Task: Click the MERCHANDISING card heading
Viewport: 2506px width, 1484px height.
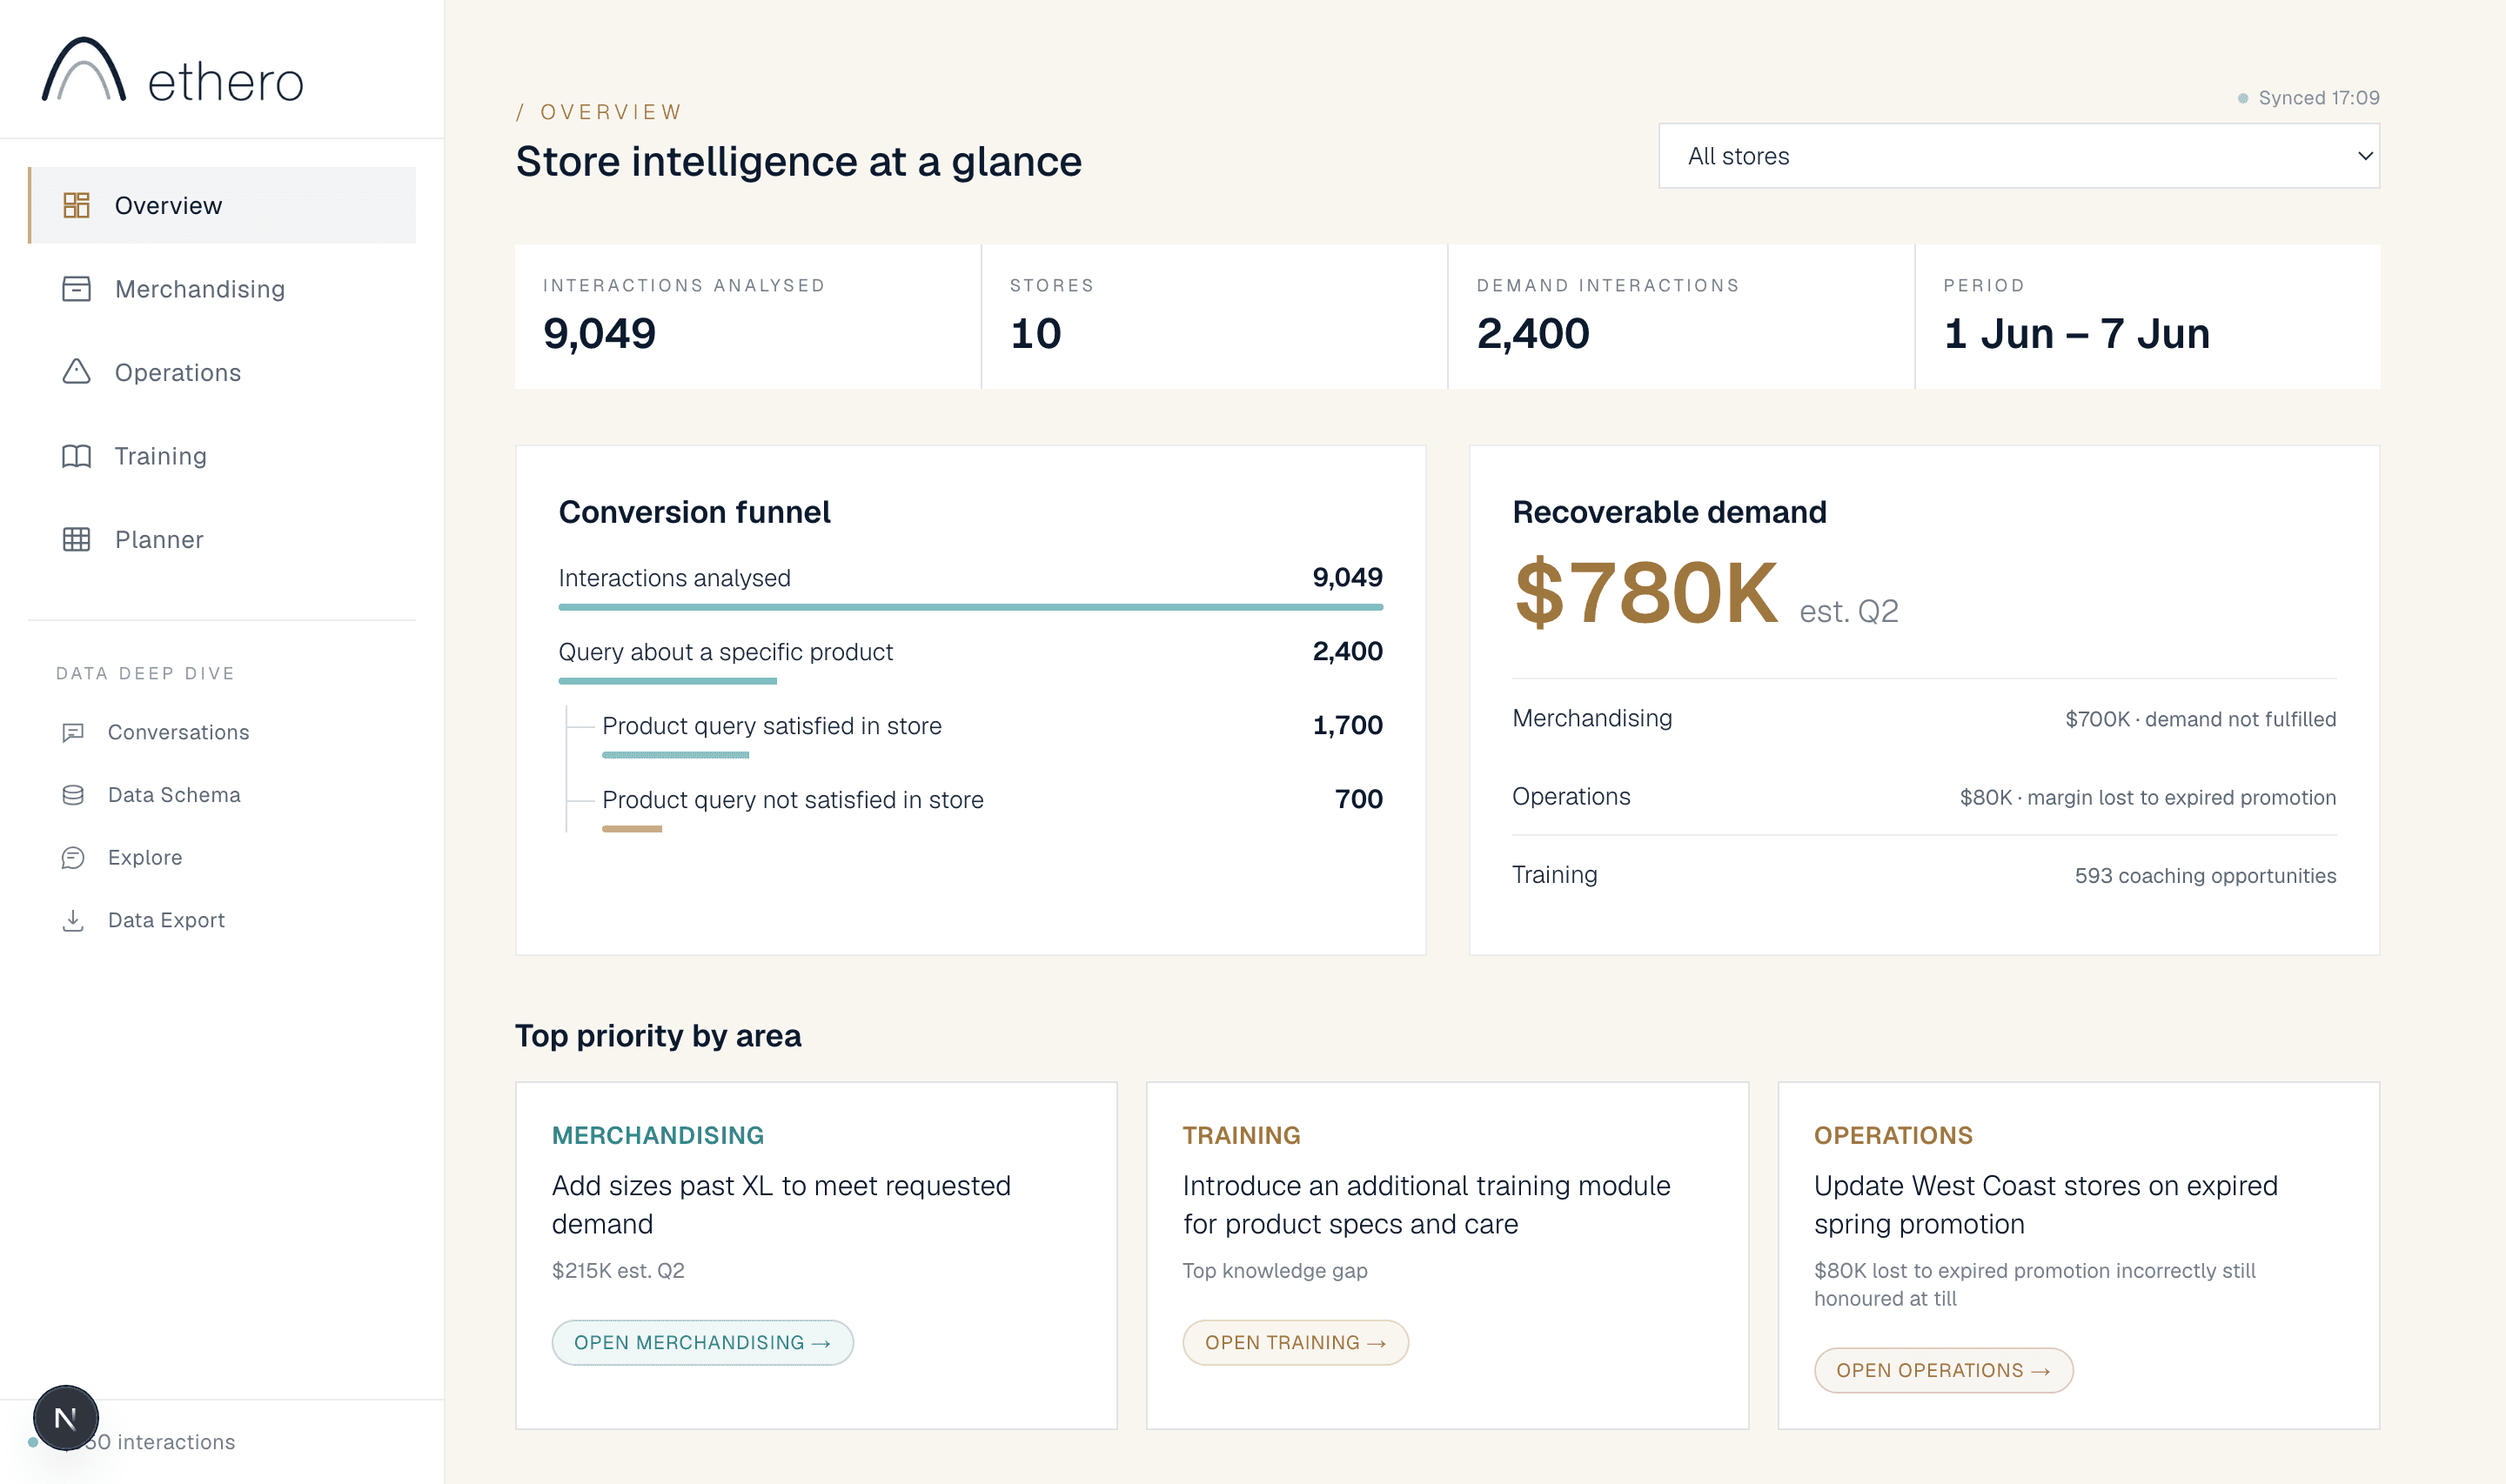Action: coord(657,1135)
